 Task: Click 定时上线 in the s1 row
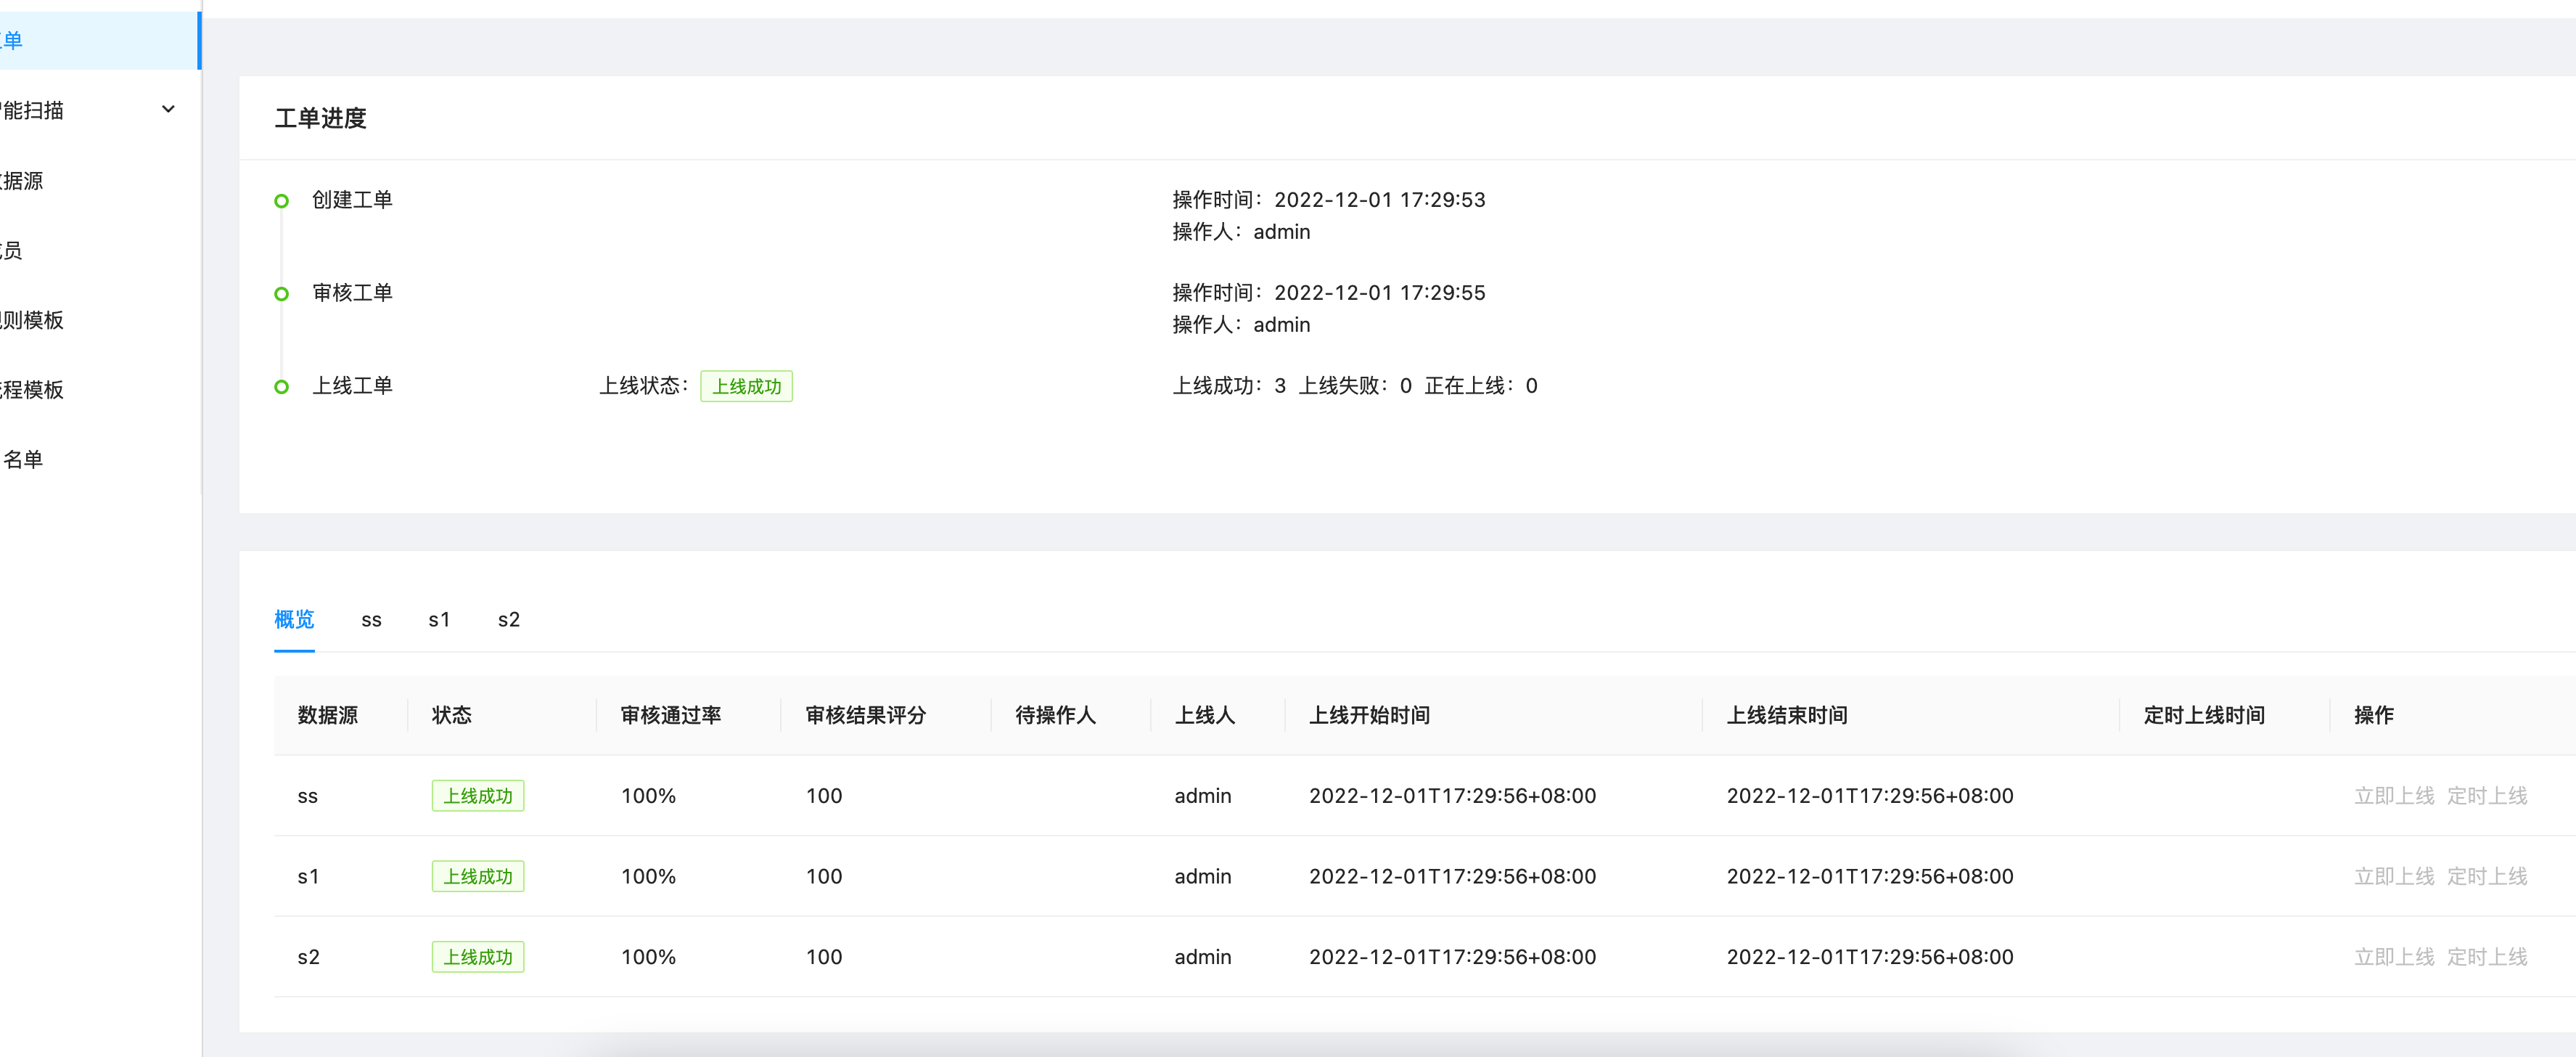tap(2487, 876)
